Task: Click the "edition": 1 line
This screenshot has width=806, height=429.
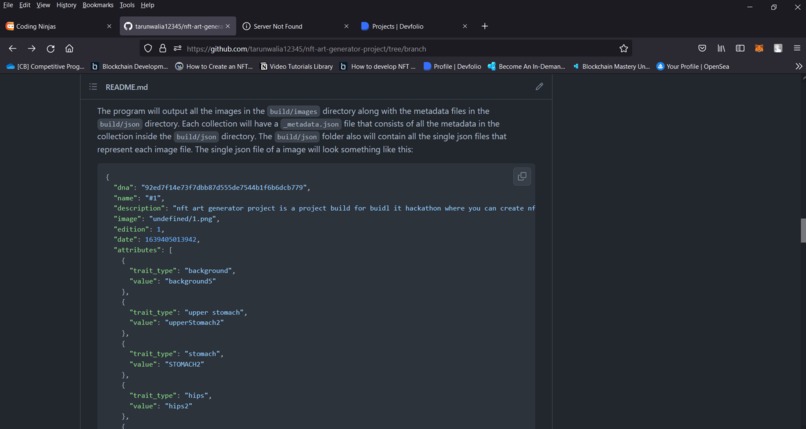Action: click(139, 229)
